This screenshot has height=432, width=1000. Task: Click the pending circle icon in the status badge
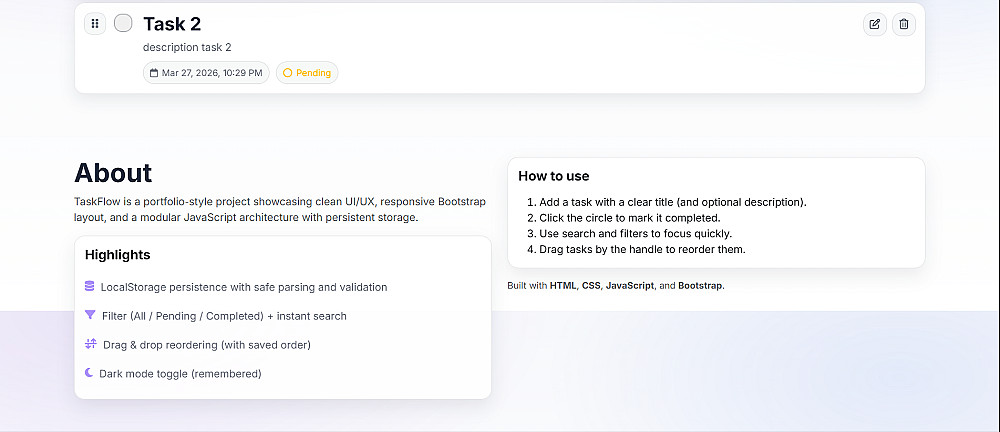point(288,73)
